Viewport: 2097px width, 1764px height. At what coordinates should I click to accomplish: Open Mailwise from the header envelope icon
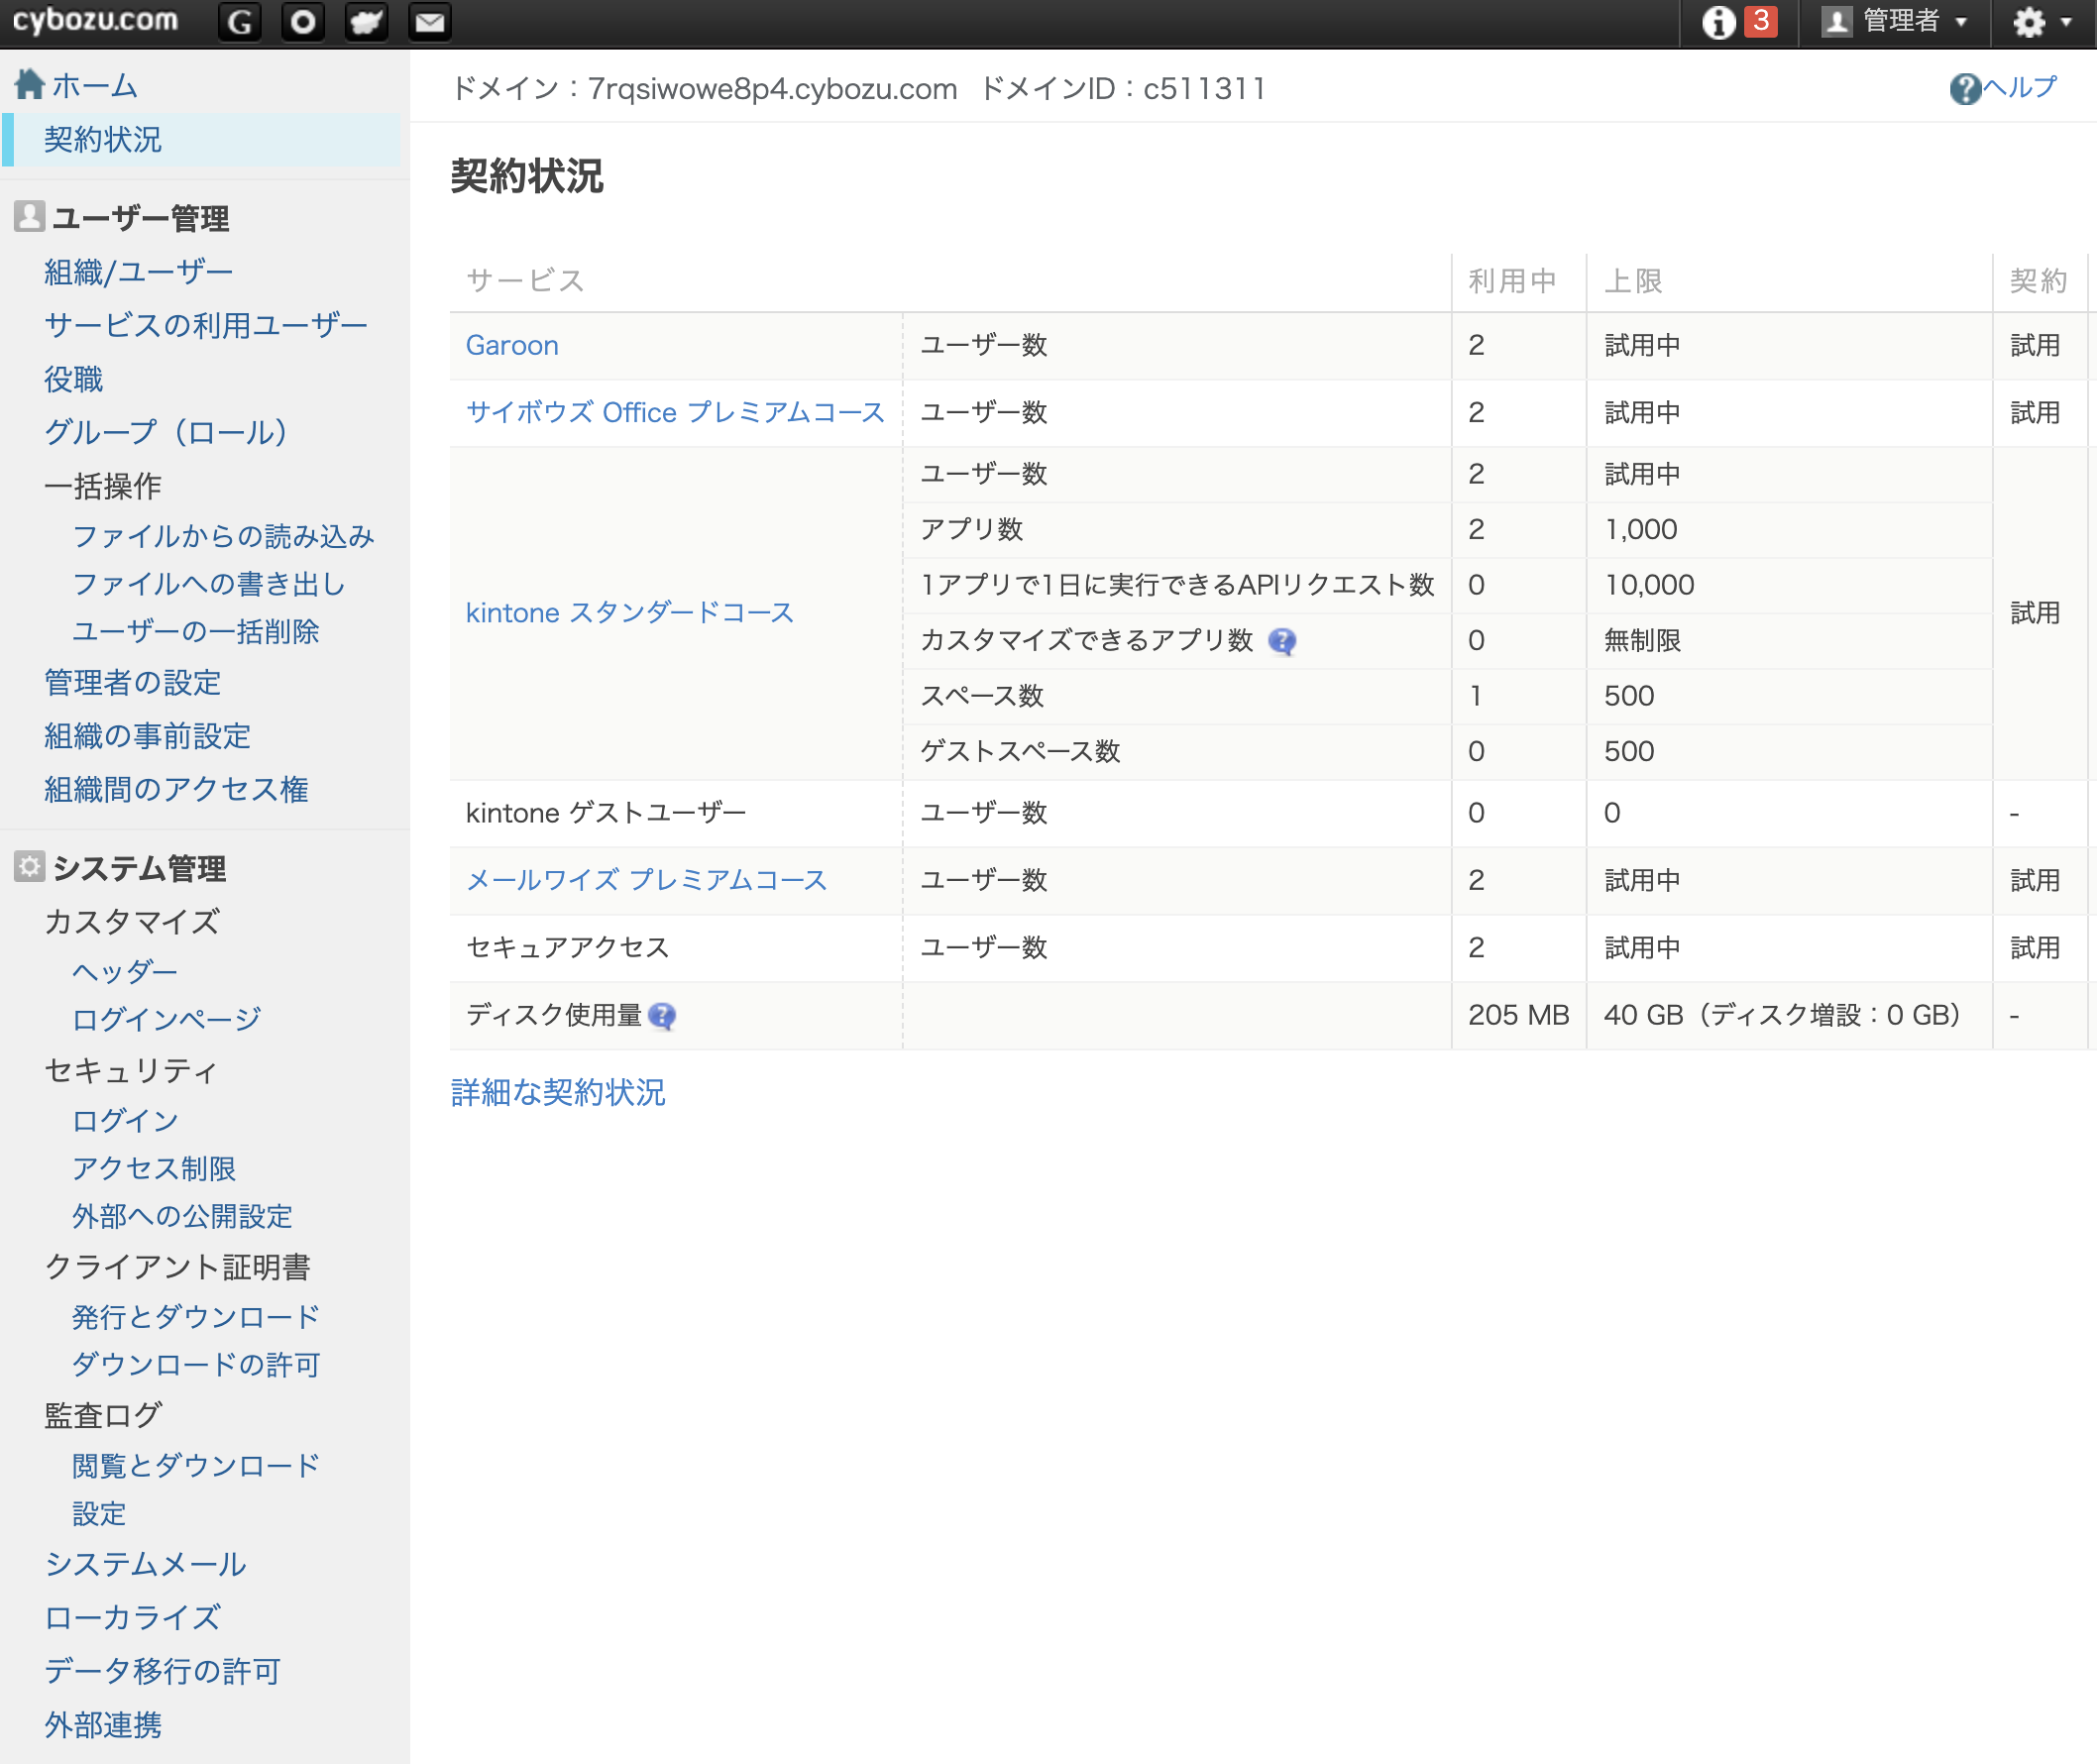(430, 21)
